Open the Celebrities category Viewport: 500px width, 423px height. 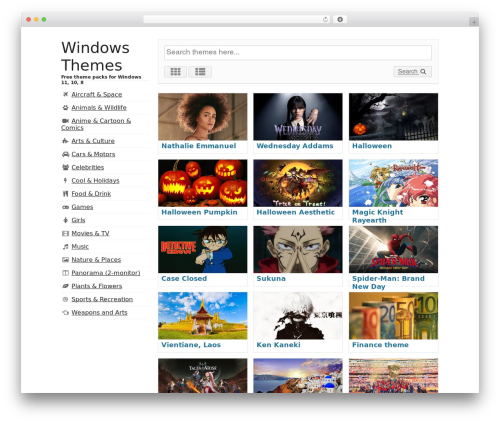click(x=88, y=167)
